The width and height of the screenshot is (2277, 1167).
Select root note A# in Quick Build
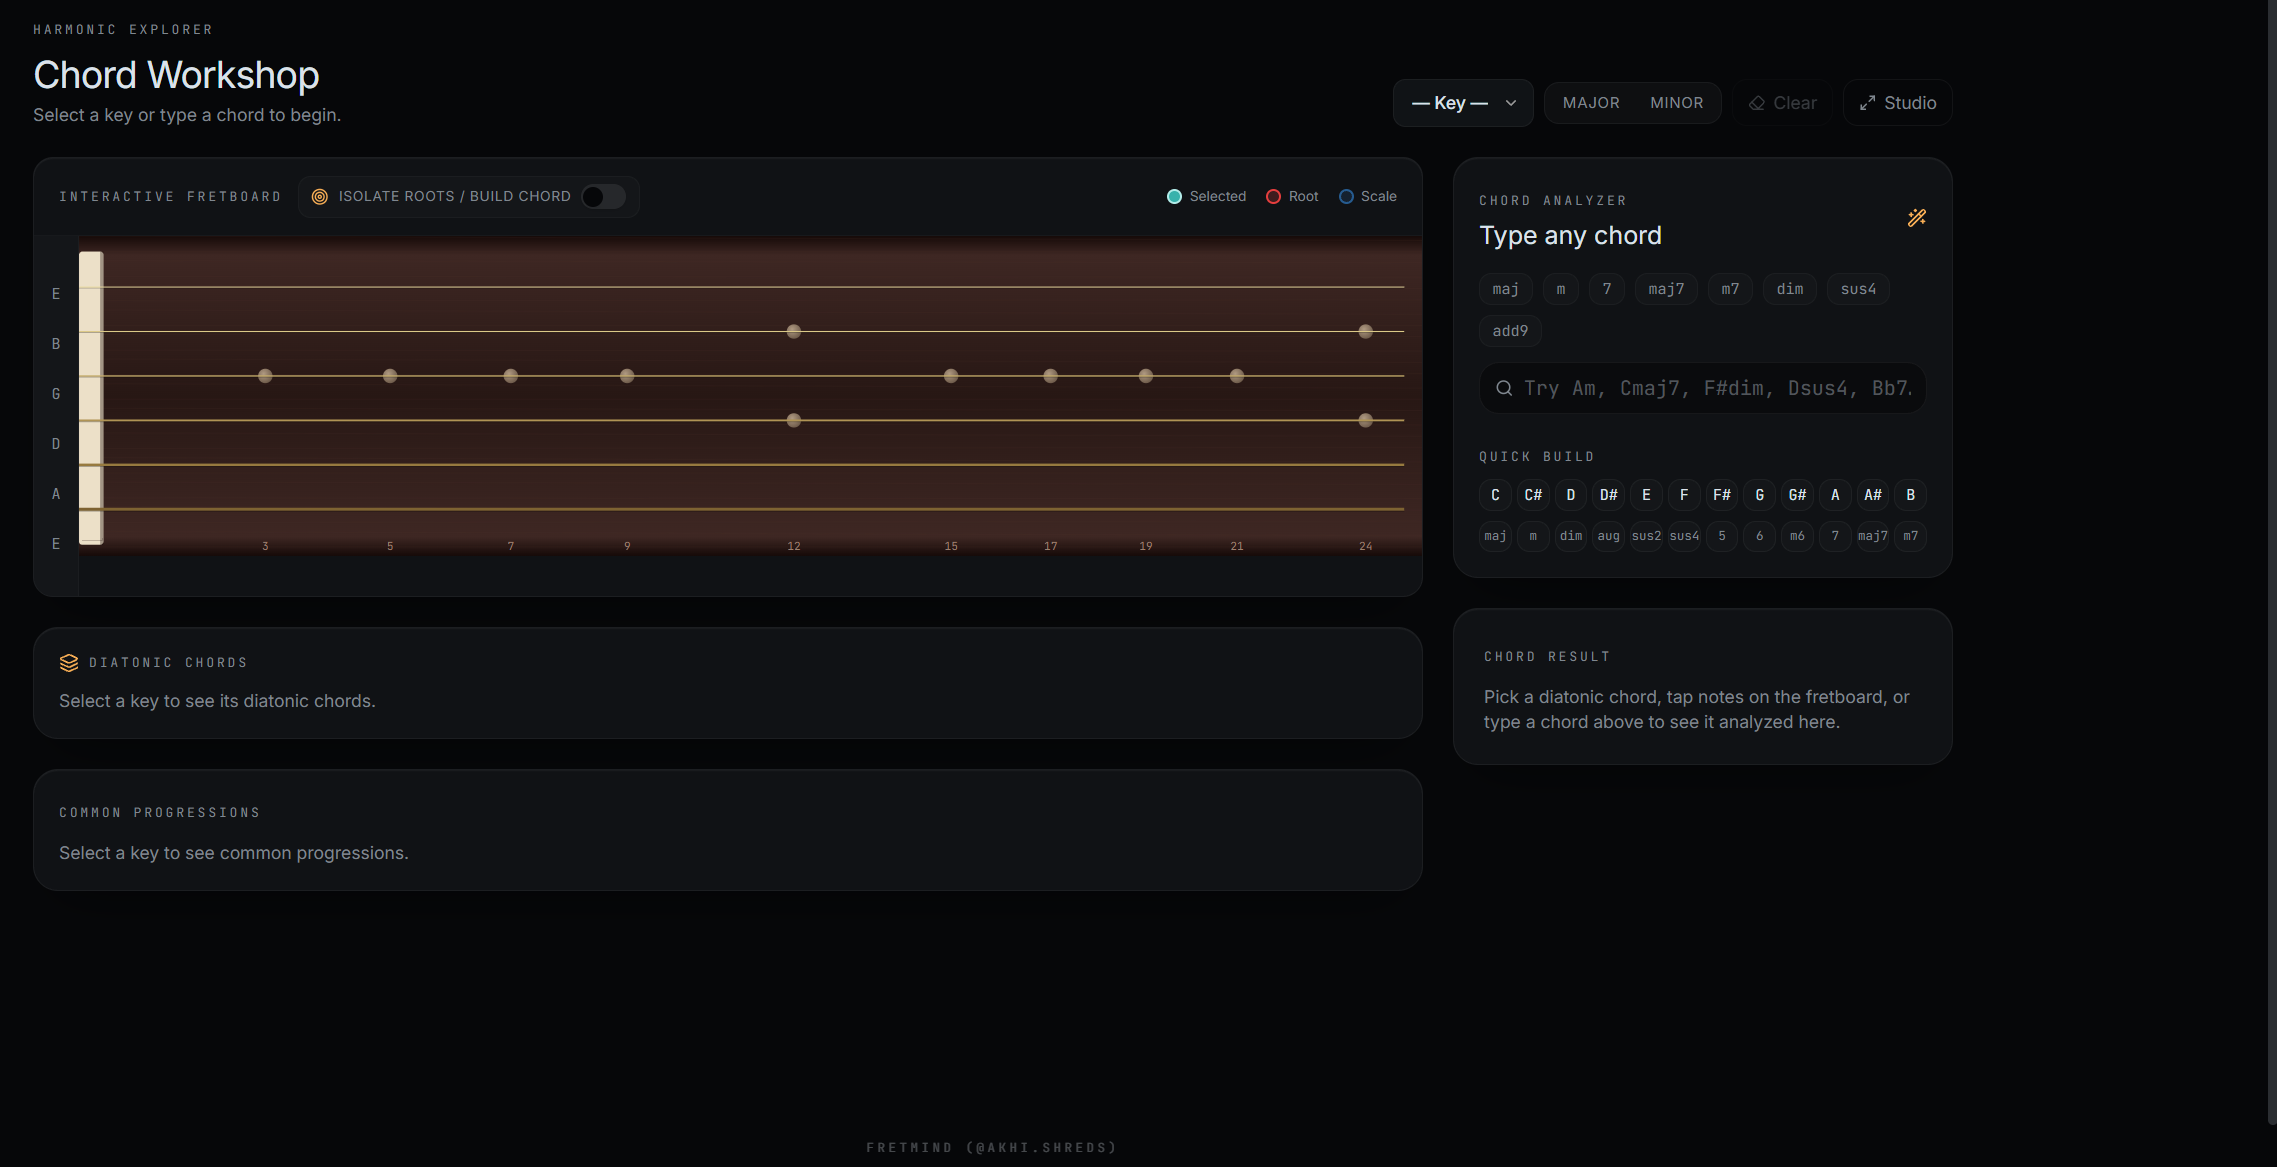coord(1873,495)
